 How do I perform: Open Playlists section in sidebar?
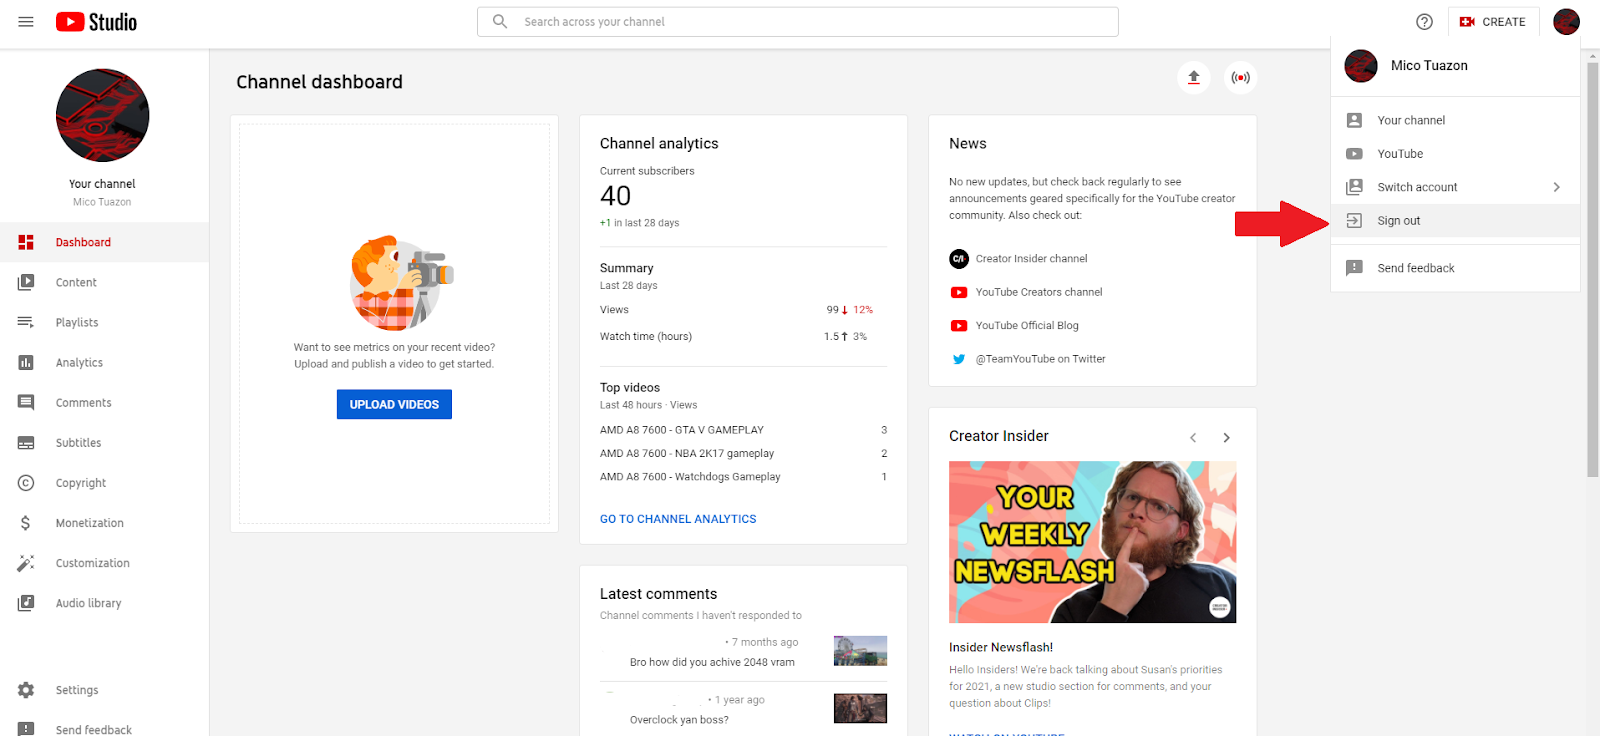pos(104,323)
